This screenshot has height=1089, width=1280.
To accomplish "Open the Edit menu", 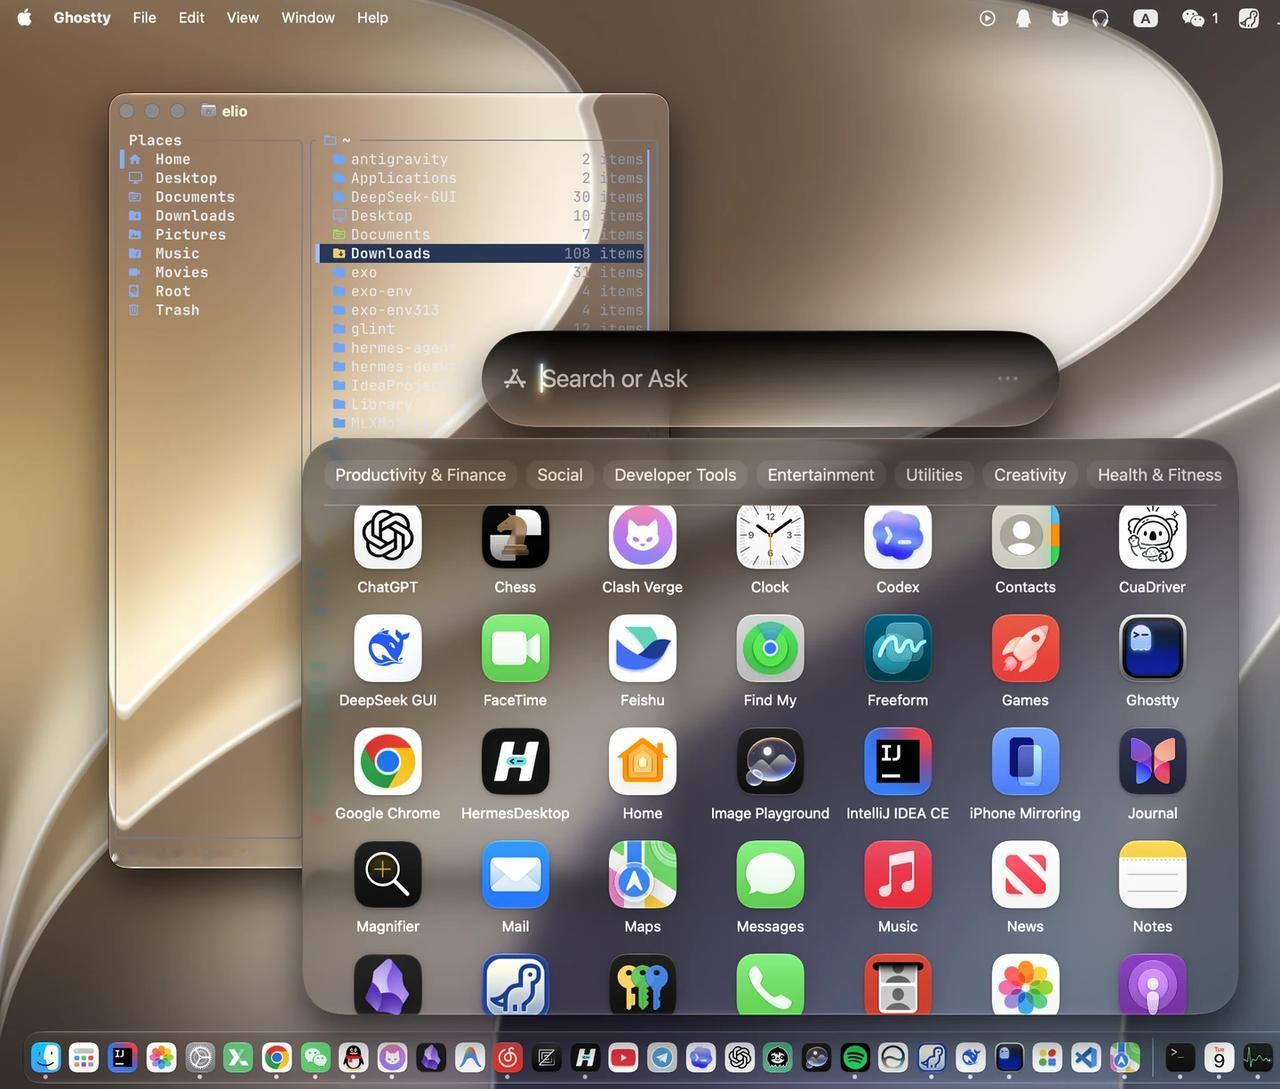I will point(191,18).
